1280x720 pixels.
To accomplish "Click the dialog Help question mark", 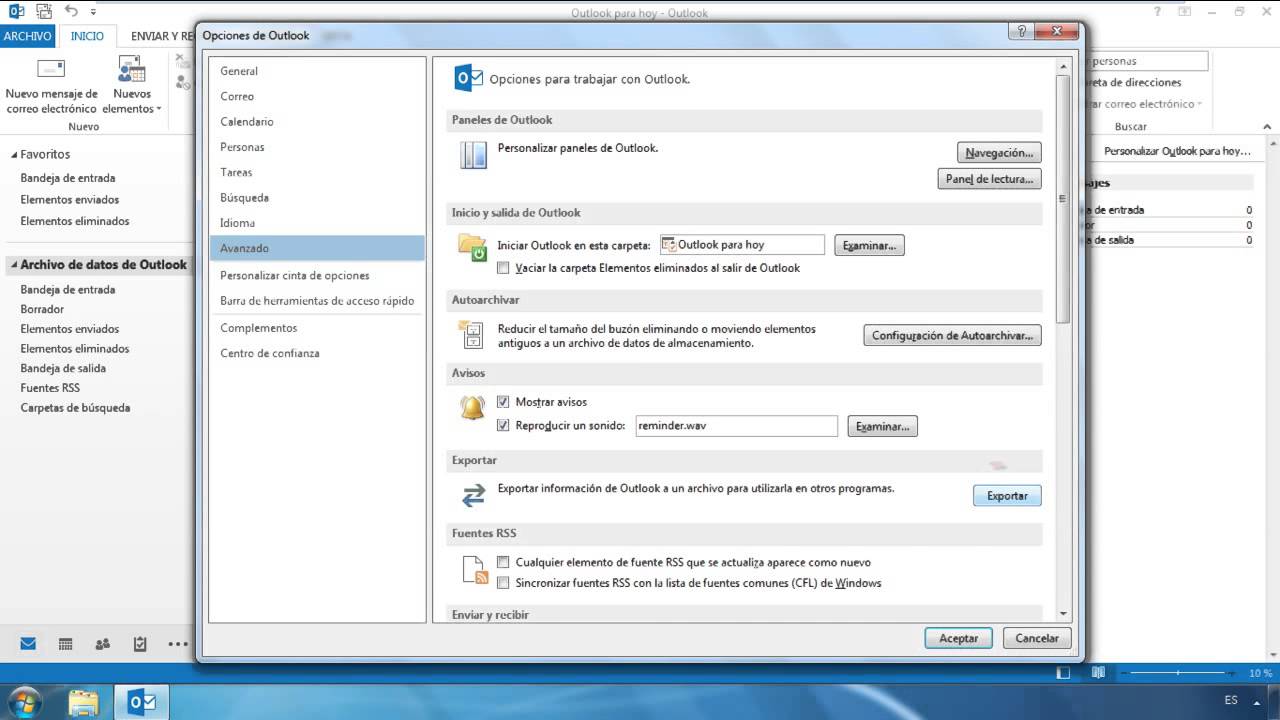I will point(1022,31).
